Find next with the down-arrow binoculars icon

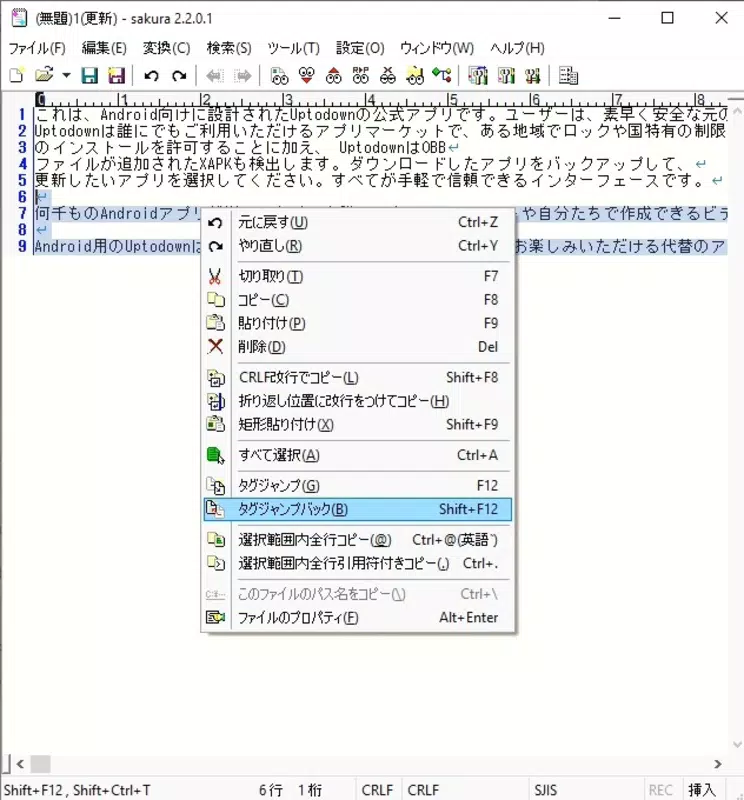(307, 76)
